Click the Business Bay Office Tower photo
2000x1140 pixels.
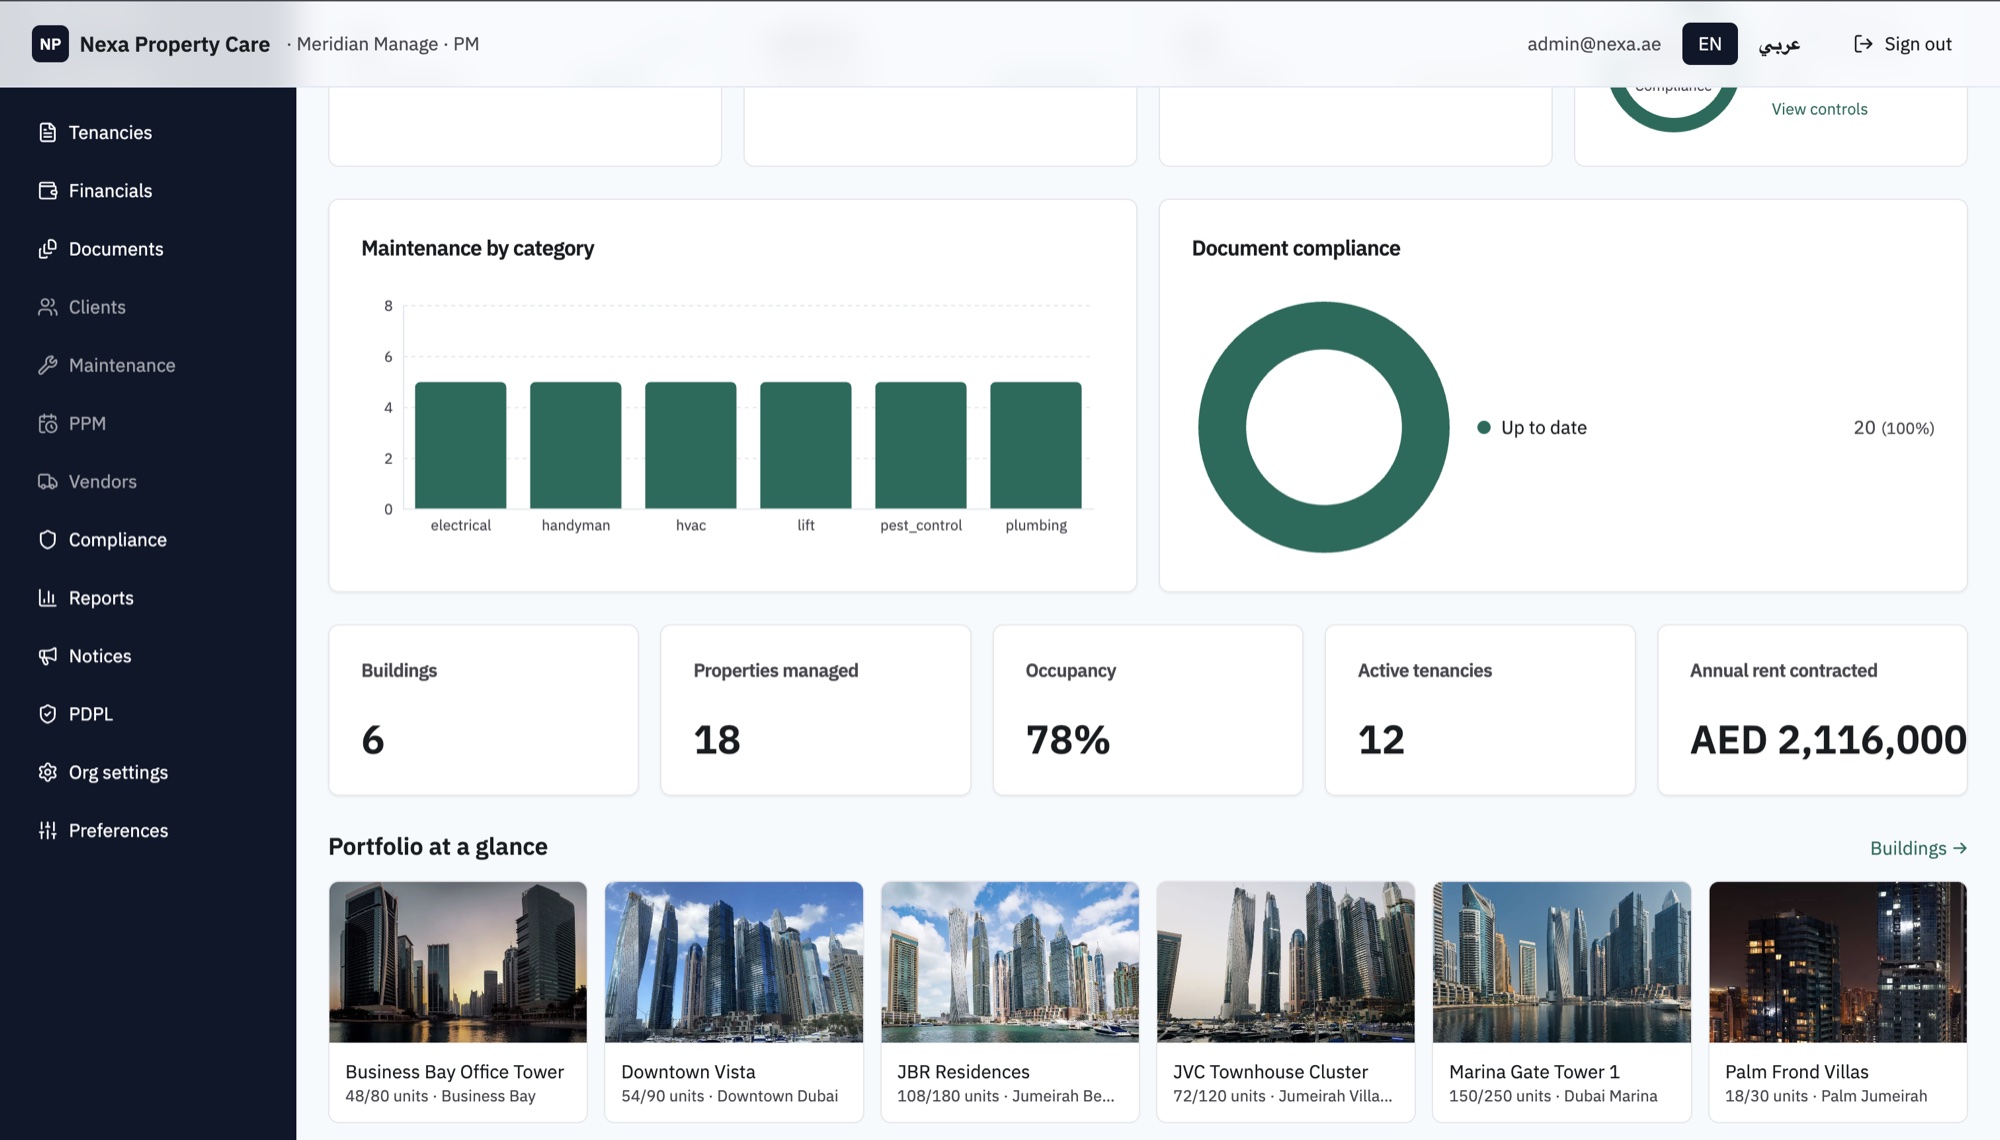tap(458, 962)
